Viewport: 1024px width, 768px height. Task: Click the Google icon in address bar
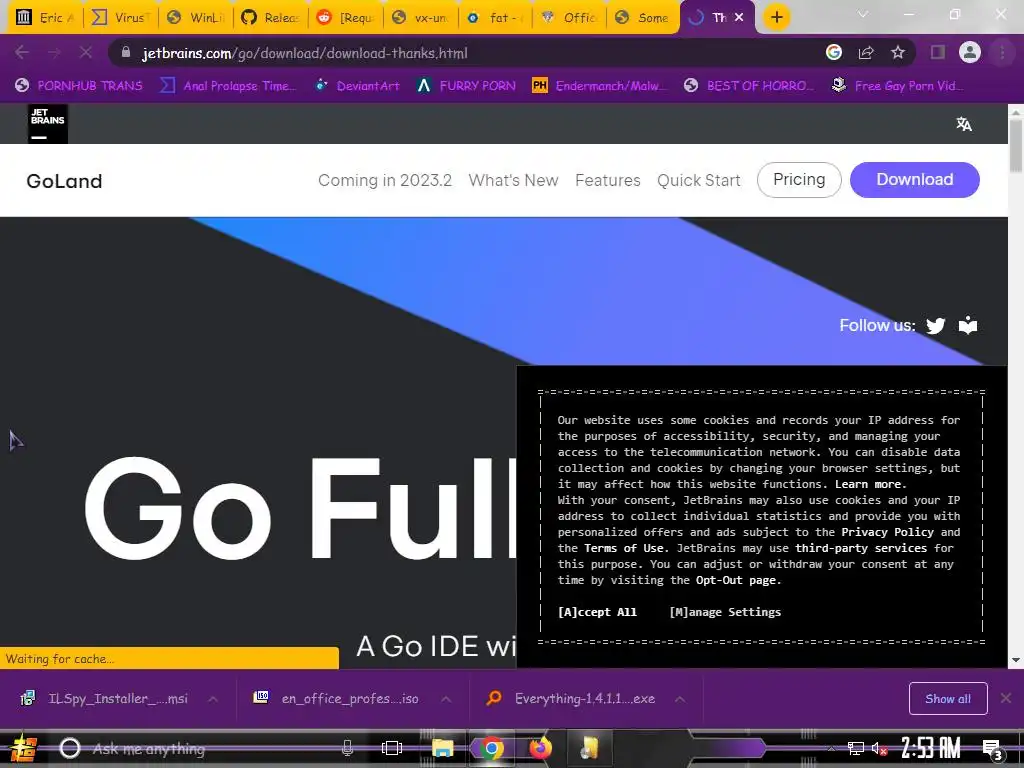click(x=834, y=53)
